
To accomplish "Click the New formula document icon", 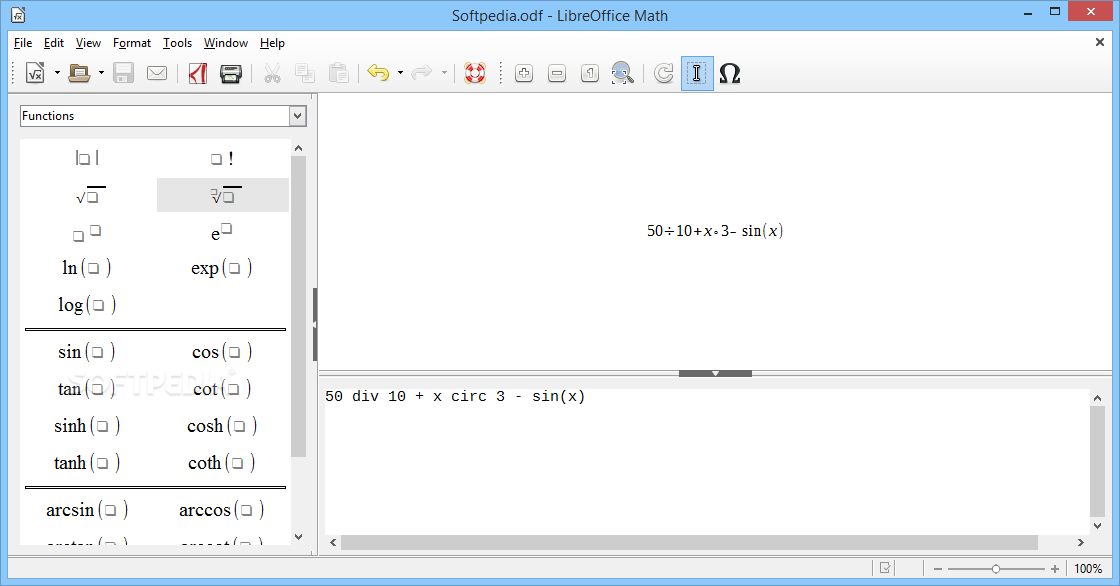I will (35, 73).
